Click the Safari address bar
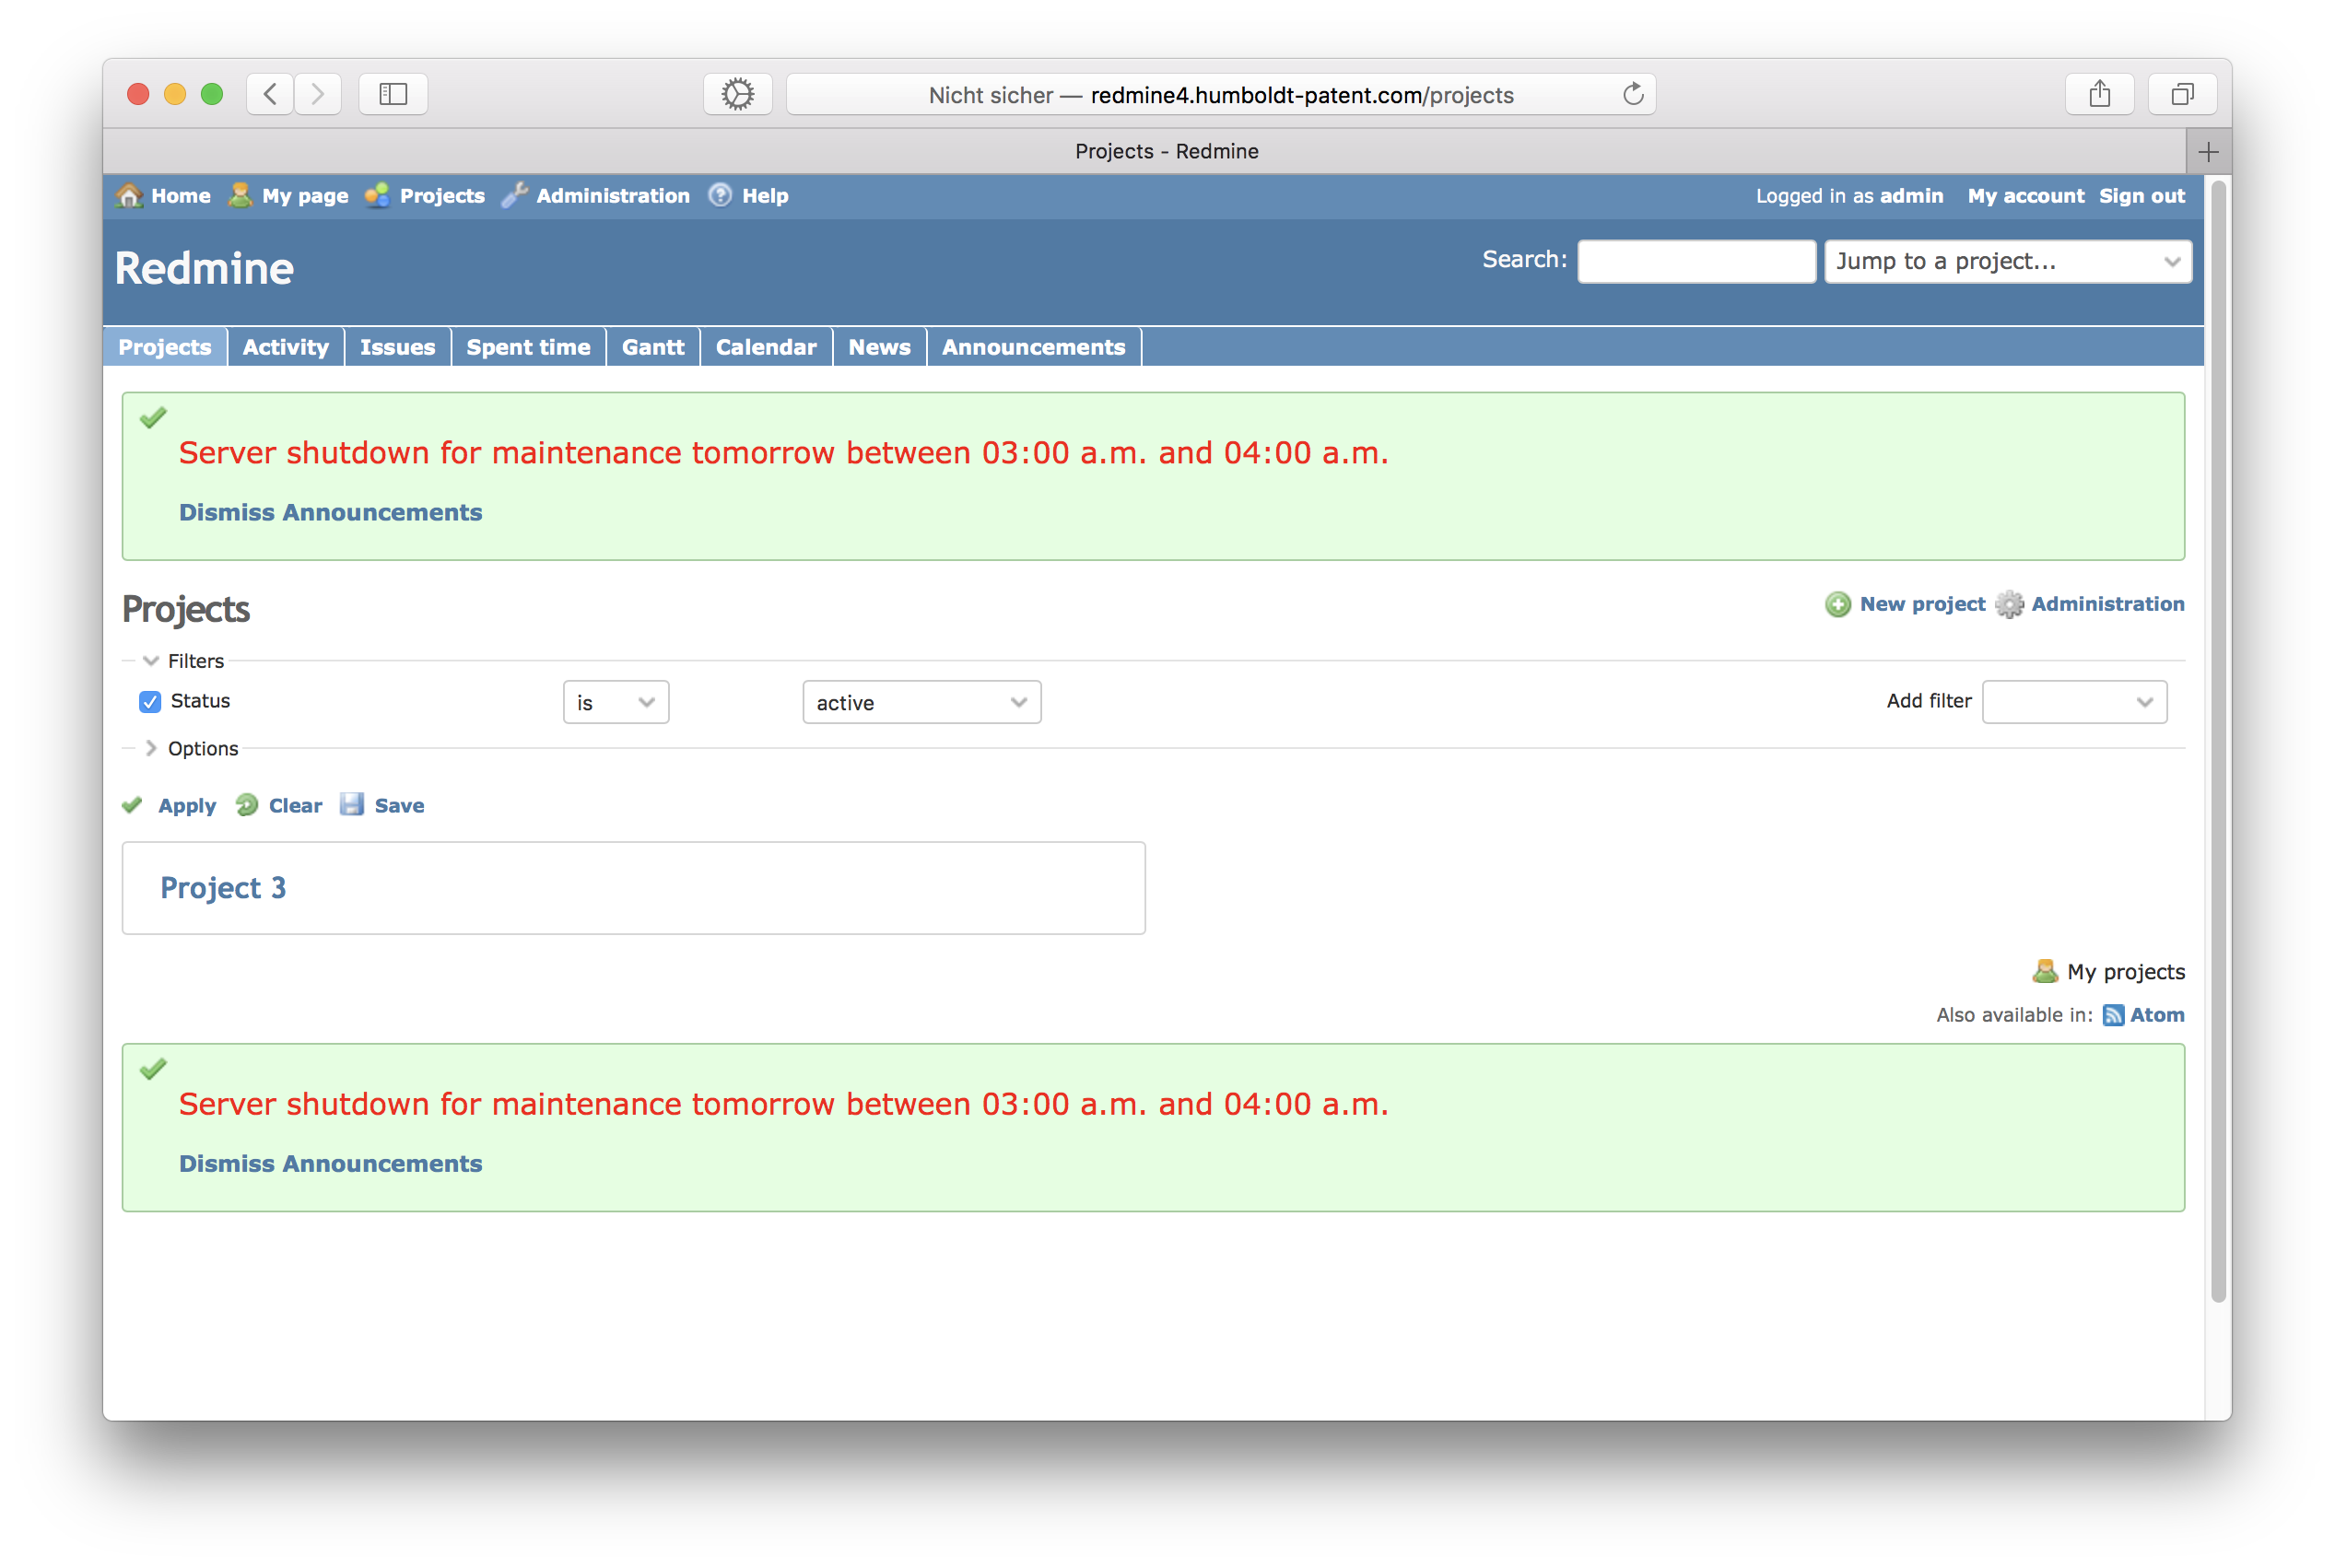2335x1568 pixels. click(x=1221, y=94)
